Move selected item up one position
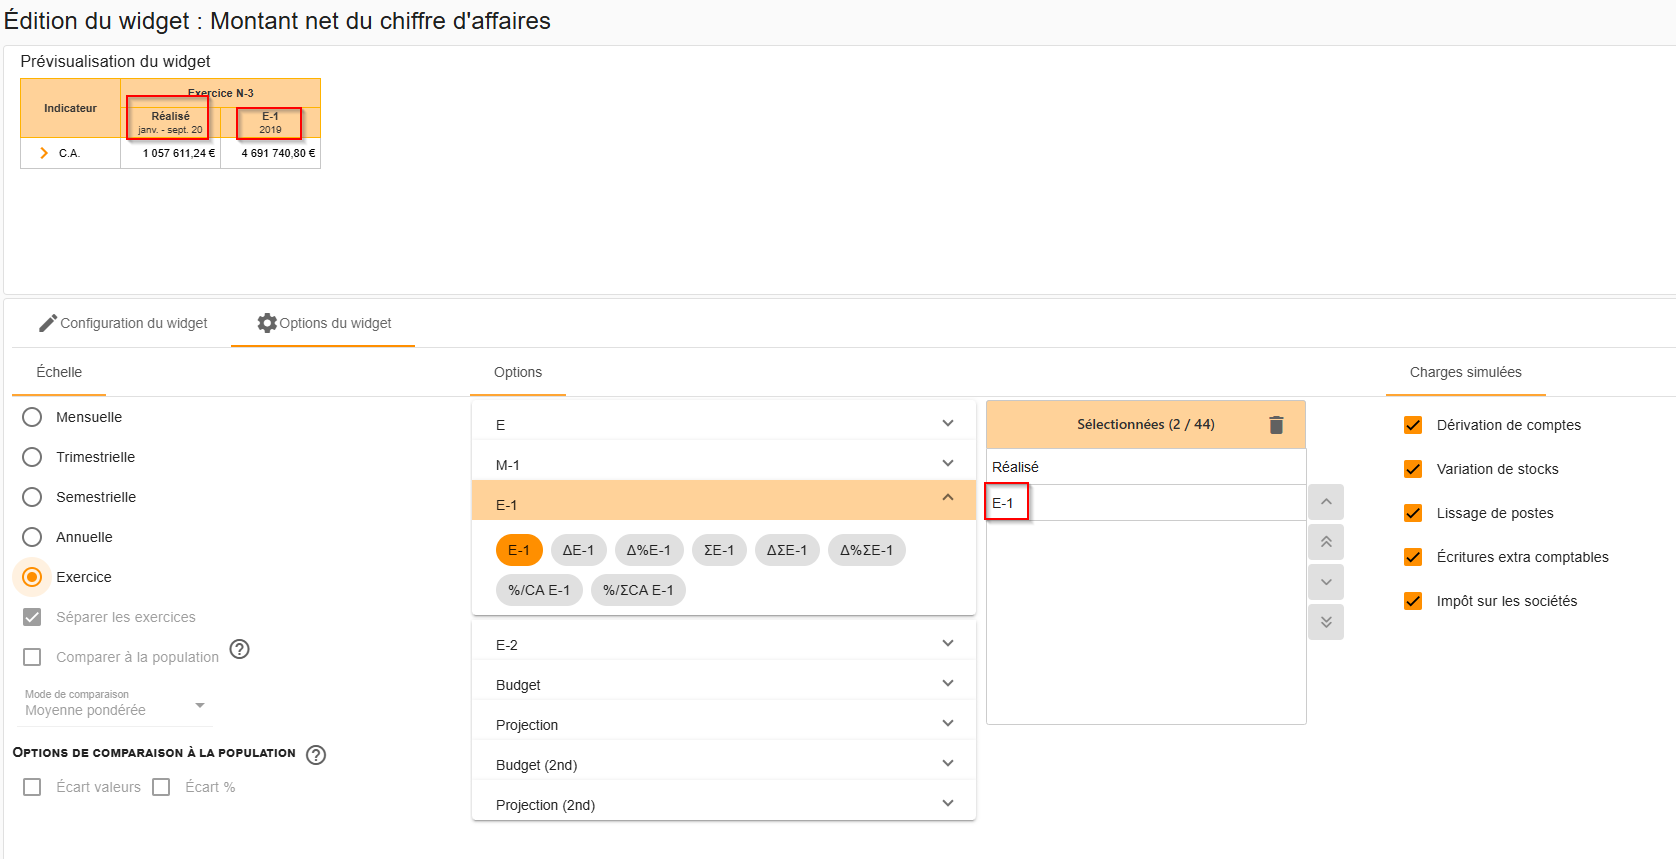This screenshot has height=859, width=1676. (x=1326, y=502)
